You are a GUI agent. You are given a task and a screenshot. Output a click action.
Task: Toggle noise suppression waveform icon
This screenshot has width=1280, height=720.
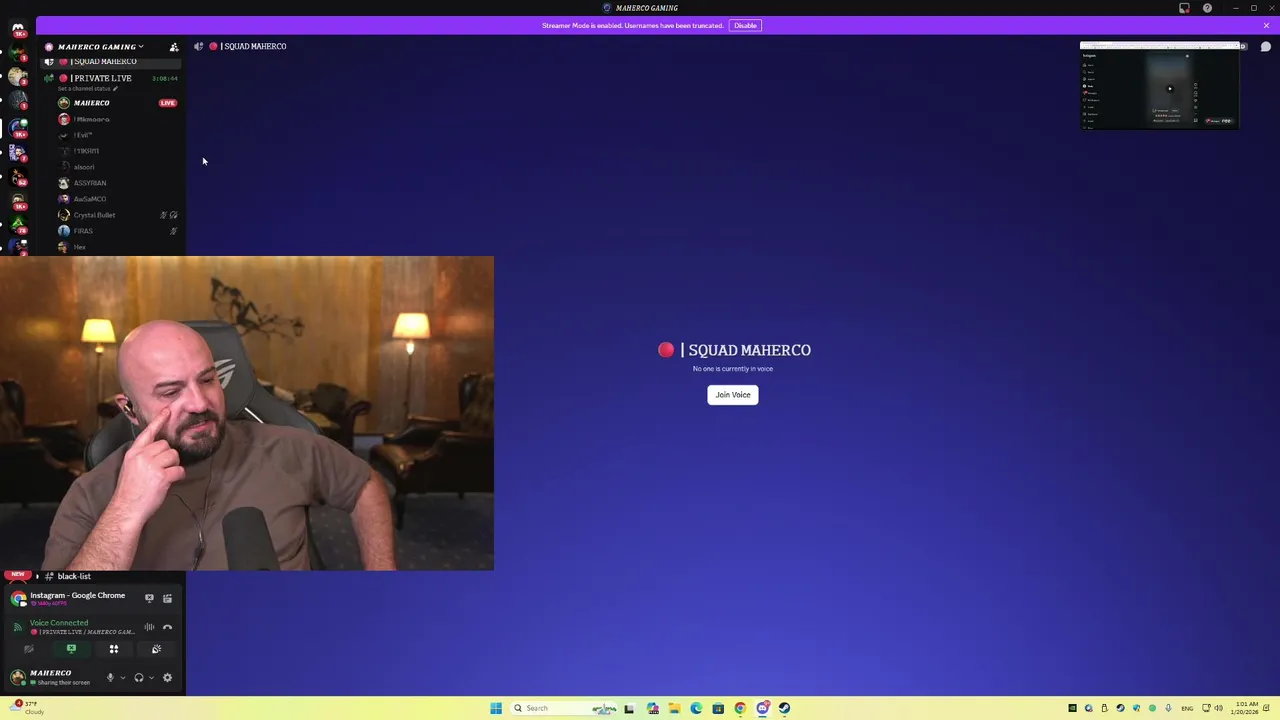click(149, 627)
